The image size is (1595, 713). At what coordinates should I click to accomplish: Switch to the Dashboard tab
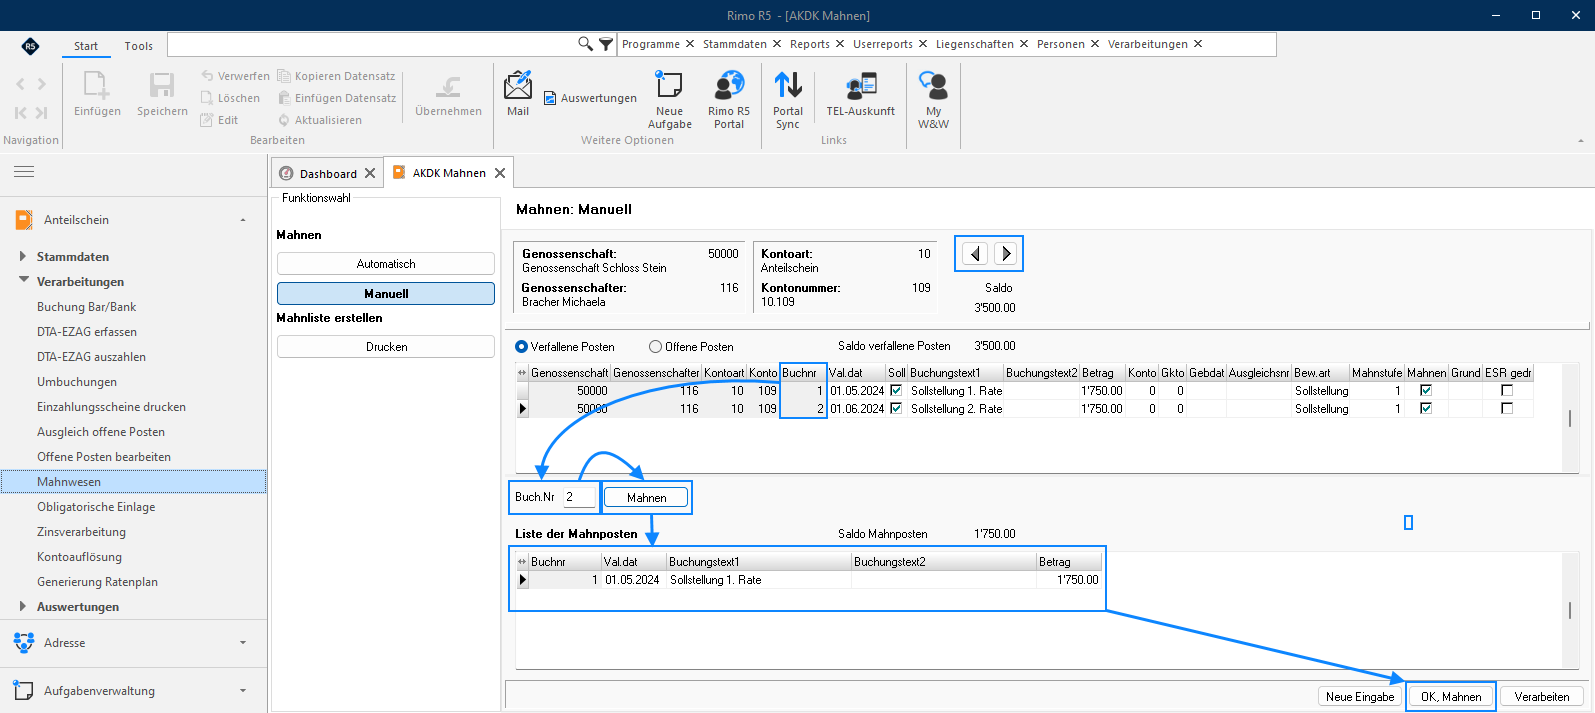pyautogui.click(x=328, y=173)
